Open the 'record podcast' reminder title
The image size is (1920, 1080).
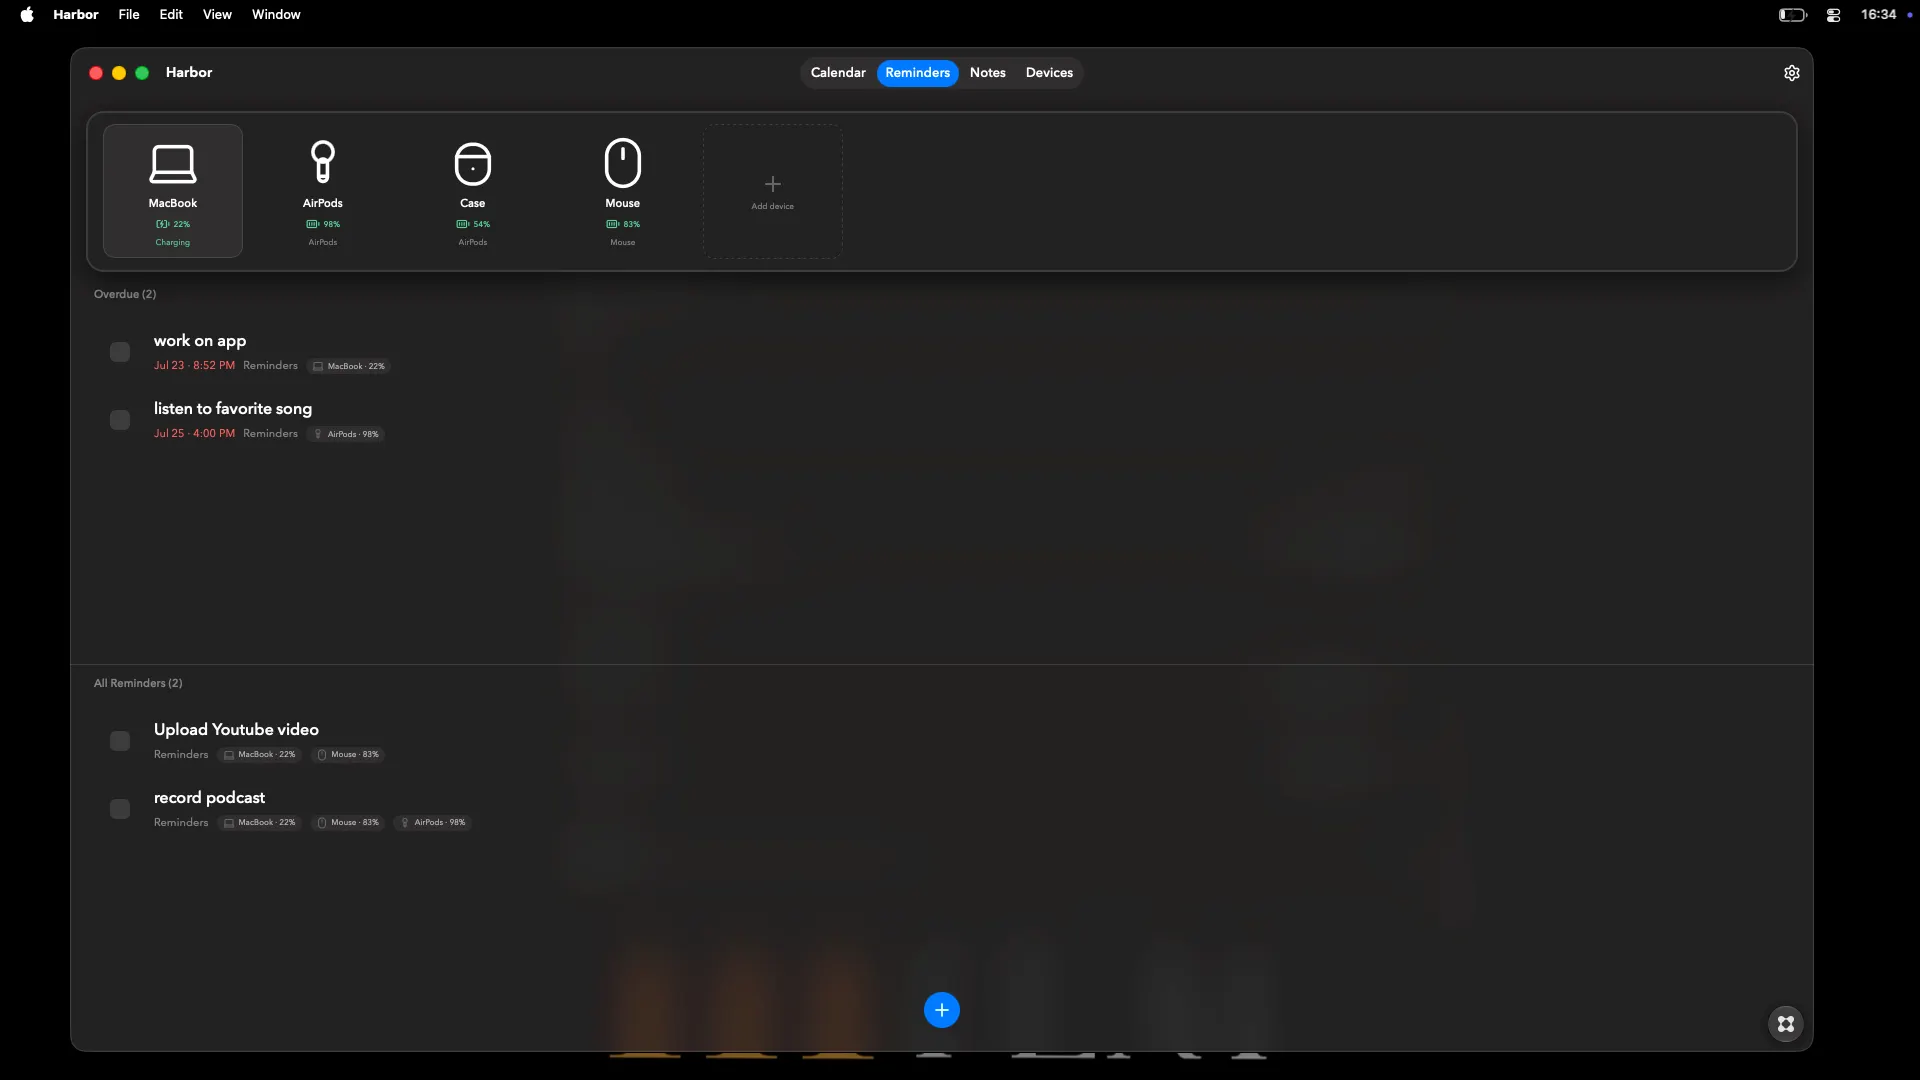click(209, 798)
